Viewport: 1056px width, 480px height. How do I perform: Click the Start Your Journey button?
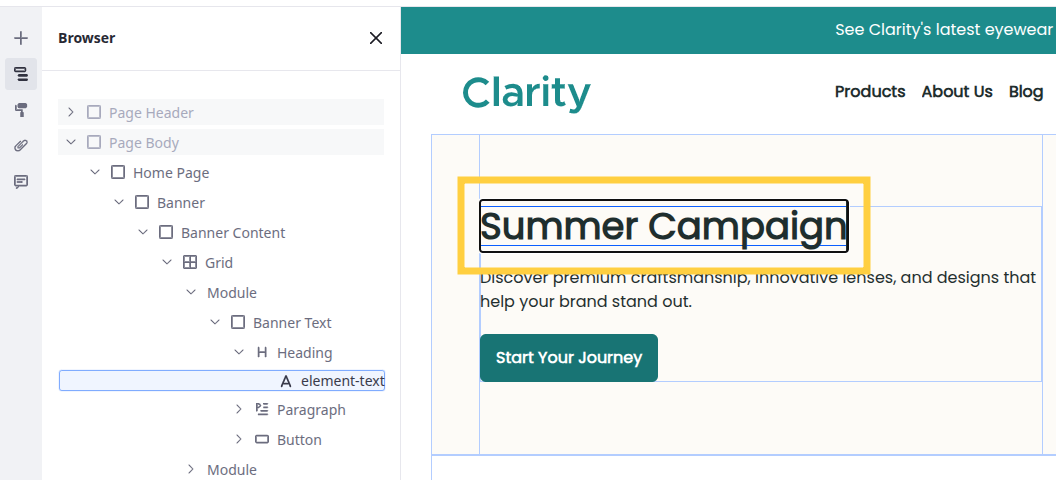569,358
